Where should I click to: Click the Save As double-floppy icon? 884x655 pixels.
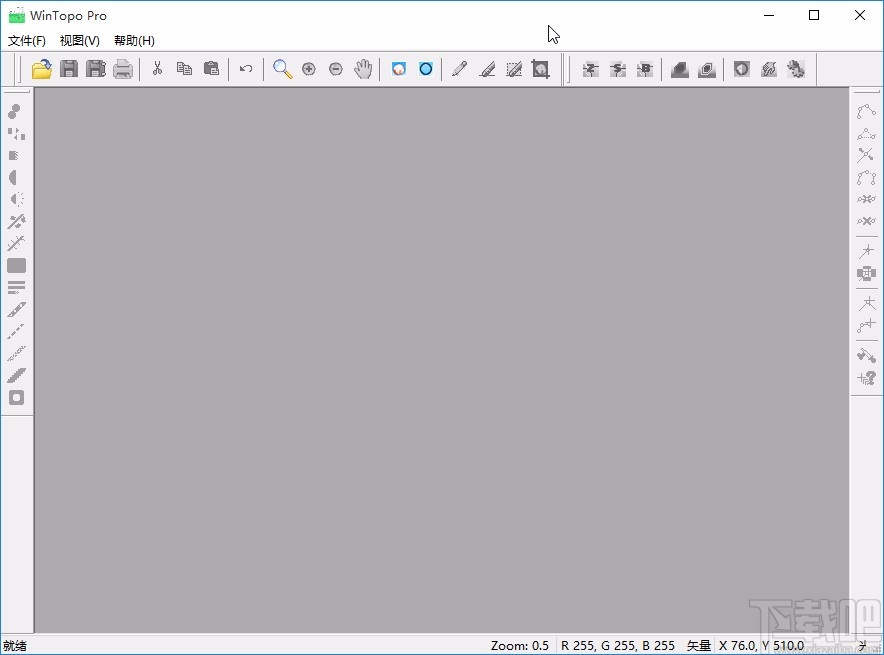click(96, 69)
